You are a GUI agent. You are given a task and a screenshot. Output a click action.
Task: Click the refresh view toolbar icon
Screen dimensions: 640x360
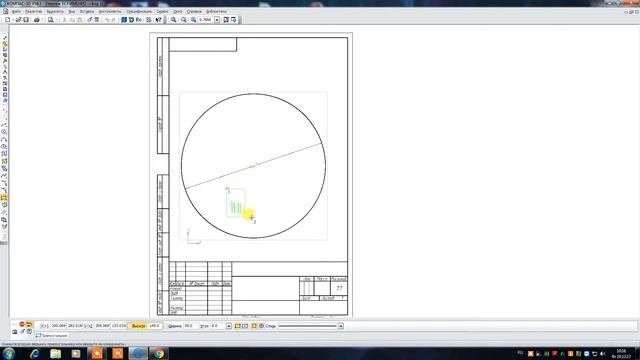pos(233,20)
